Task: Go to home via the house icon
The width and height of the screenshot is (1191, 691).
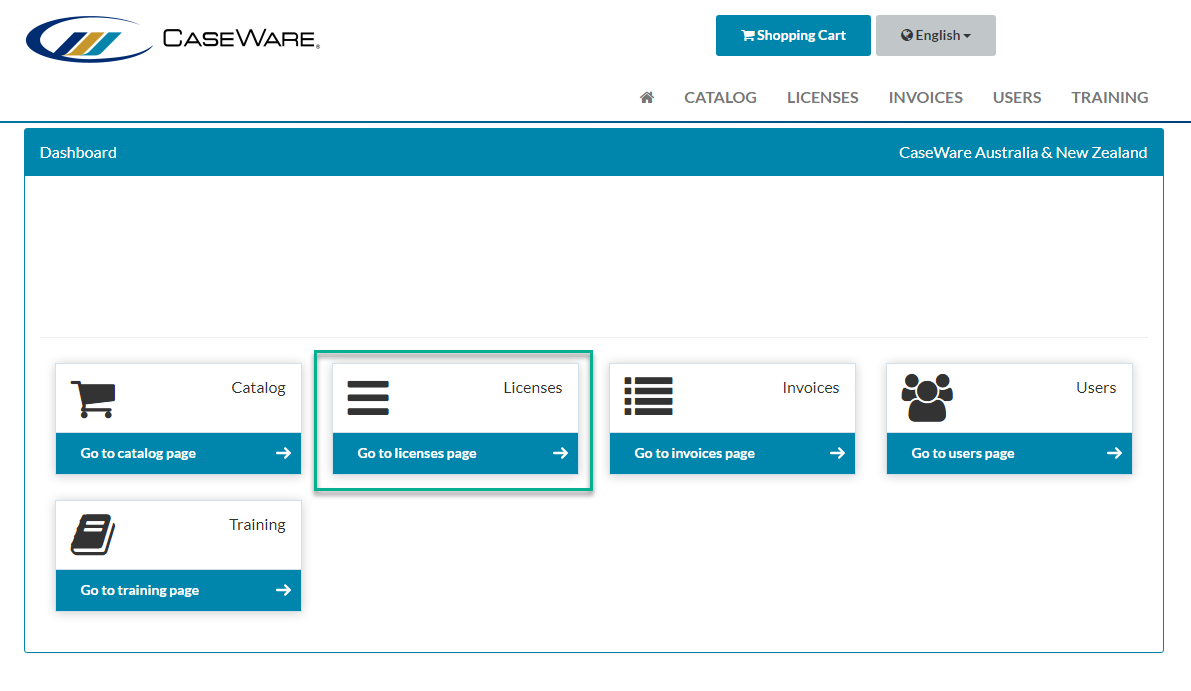Action: tap(646, 97)
